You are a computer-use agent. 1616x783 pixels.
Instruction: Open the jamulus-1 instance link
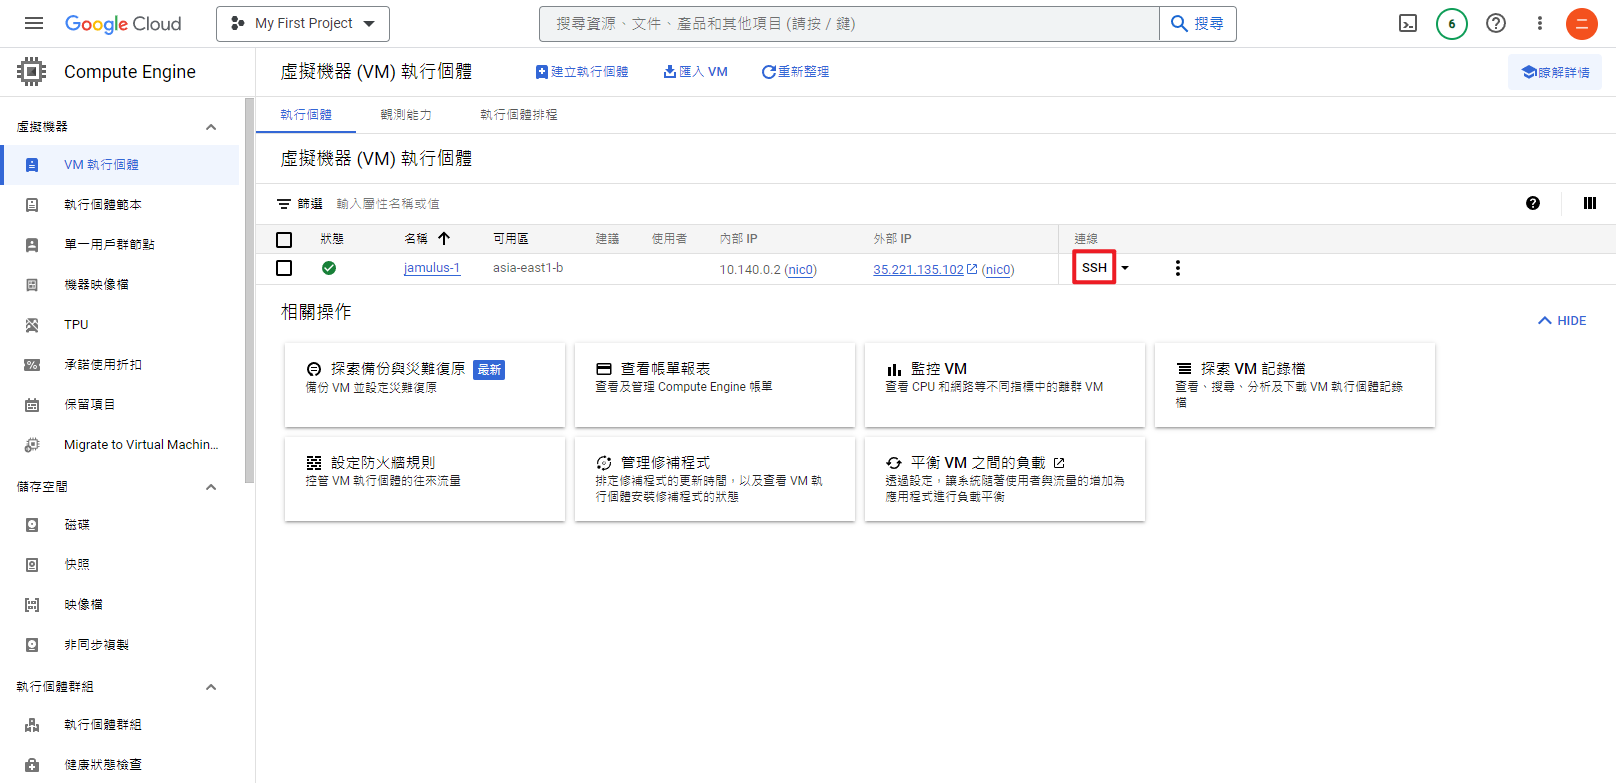pyautogui.click(x=432, y=268)
